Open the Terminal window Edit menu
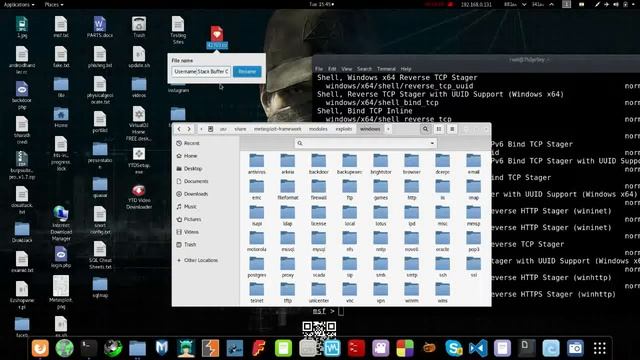Viewport: 640px width, 360px height. tap(332, 69)
